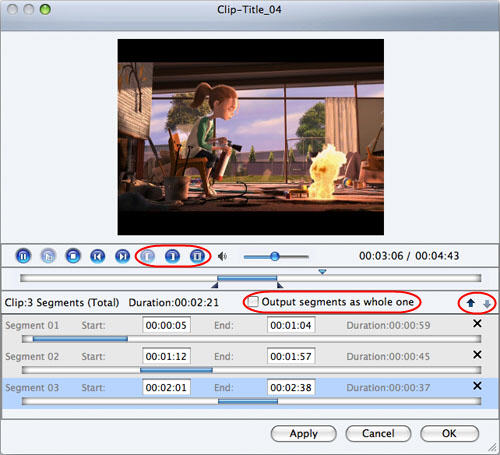
Task: Click the volume slider knob
Action: tap(275, 256)
